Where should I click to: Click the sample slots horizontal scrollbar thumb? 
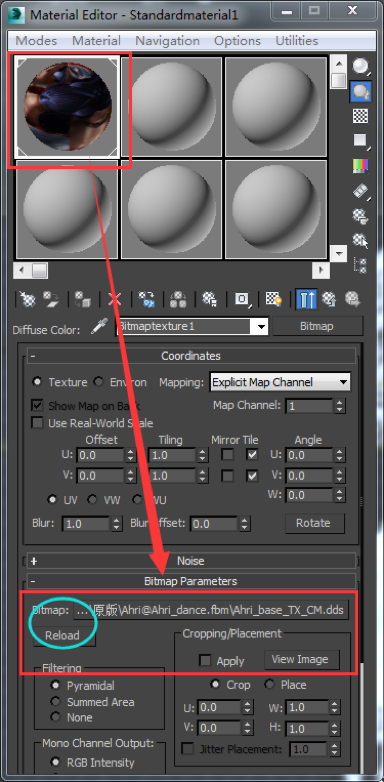(40, 271)
